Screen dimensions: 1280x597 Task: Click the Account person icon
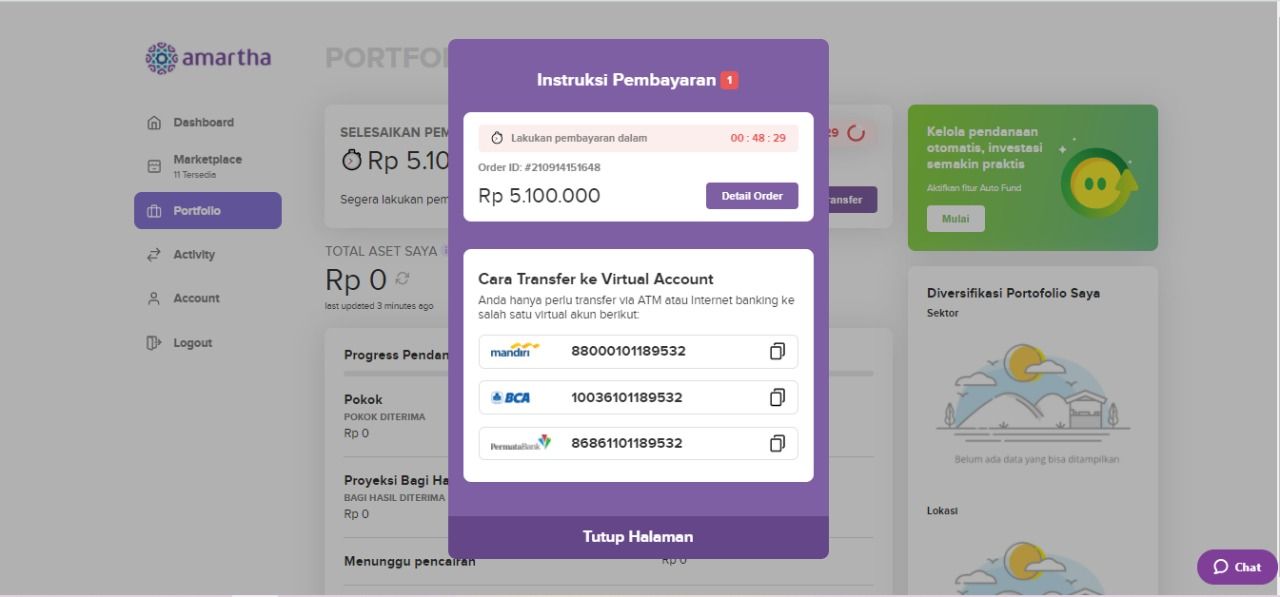pyautogui.click(x=154, y=299)
